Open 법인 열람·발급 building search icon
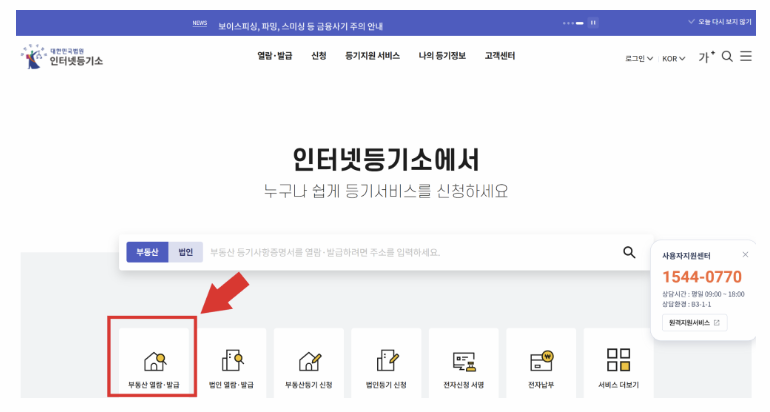The image size is (770, 412). (x=232, y=360)
